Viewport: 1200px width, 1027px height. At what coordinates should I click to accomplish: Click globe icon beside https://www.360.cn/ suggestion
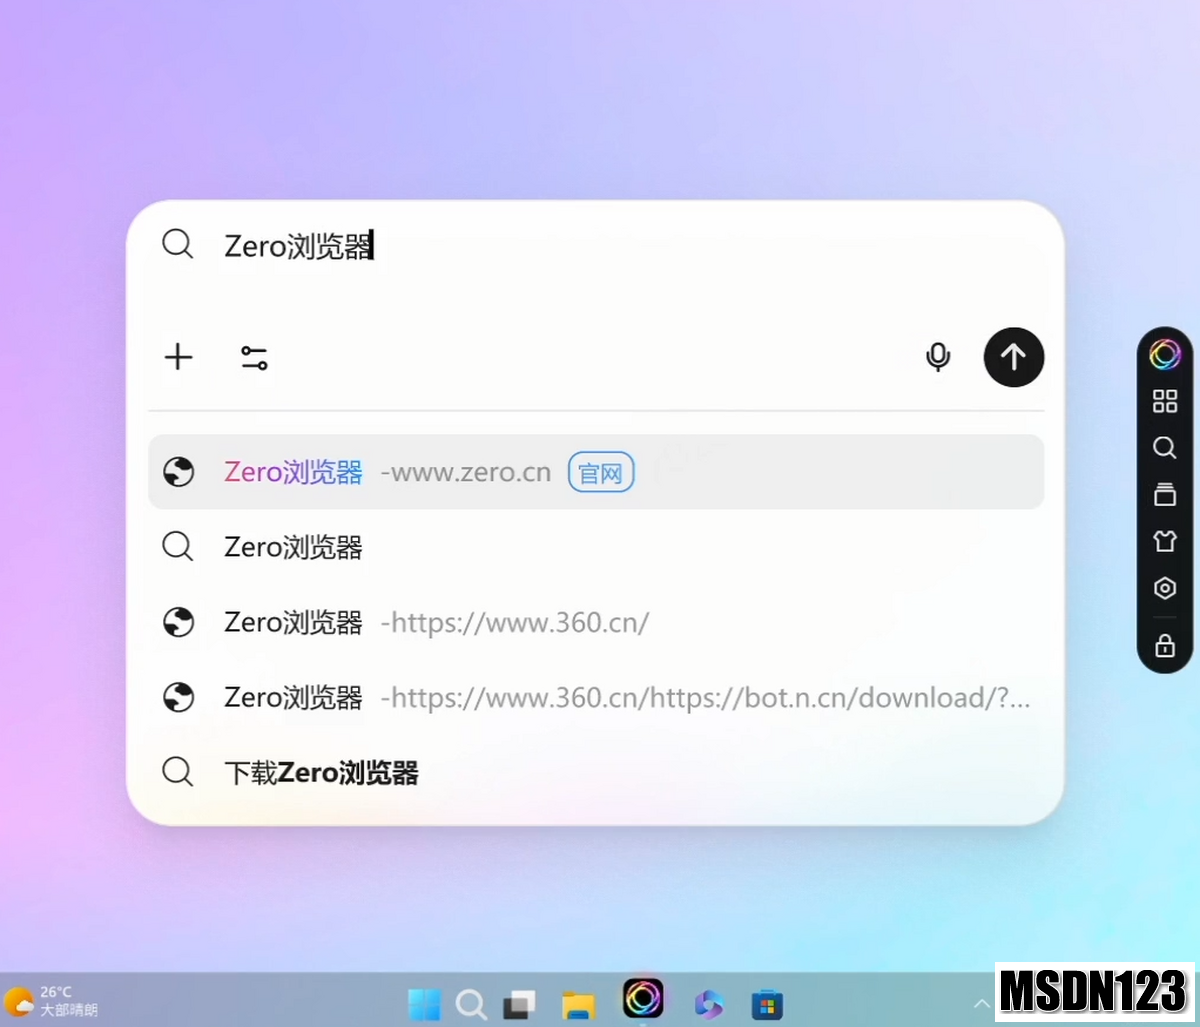(179, 622)
